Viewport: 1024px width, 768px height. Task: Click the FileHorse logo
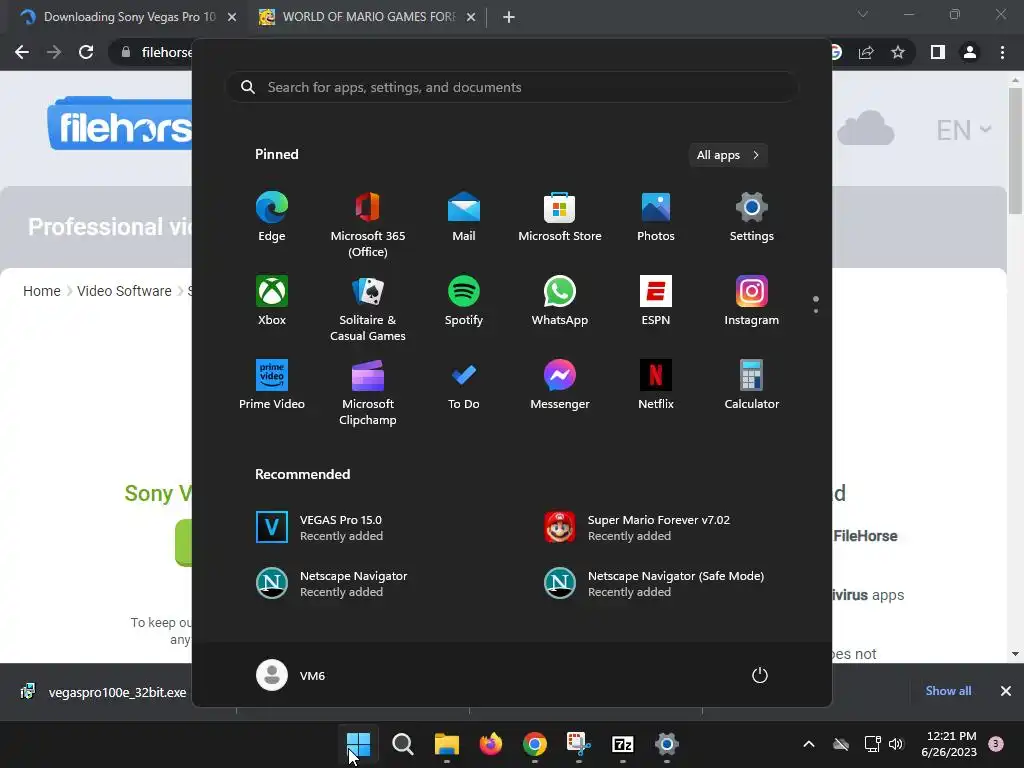tap(120, 124)
